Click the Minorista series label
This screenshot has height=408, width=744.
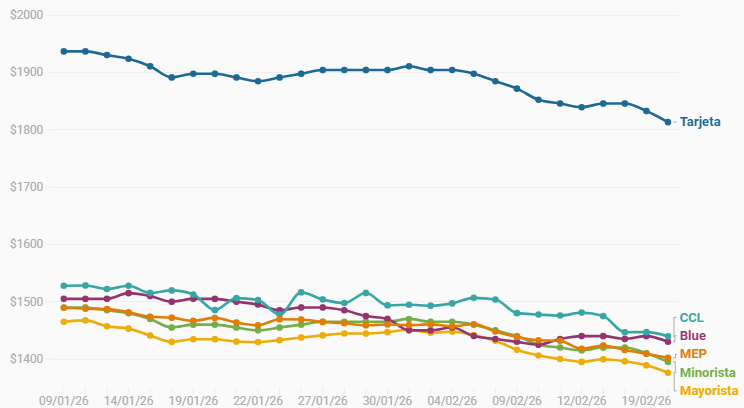707,372
